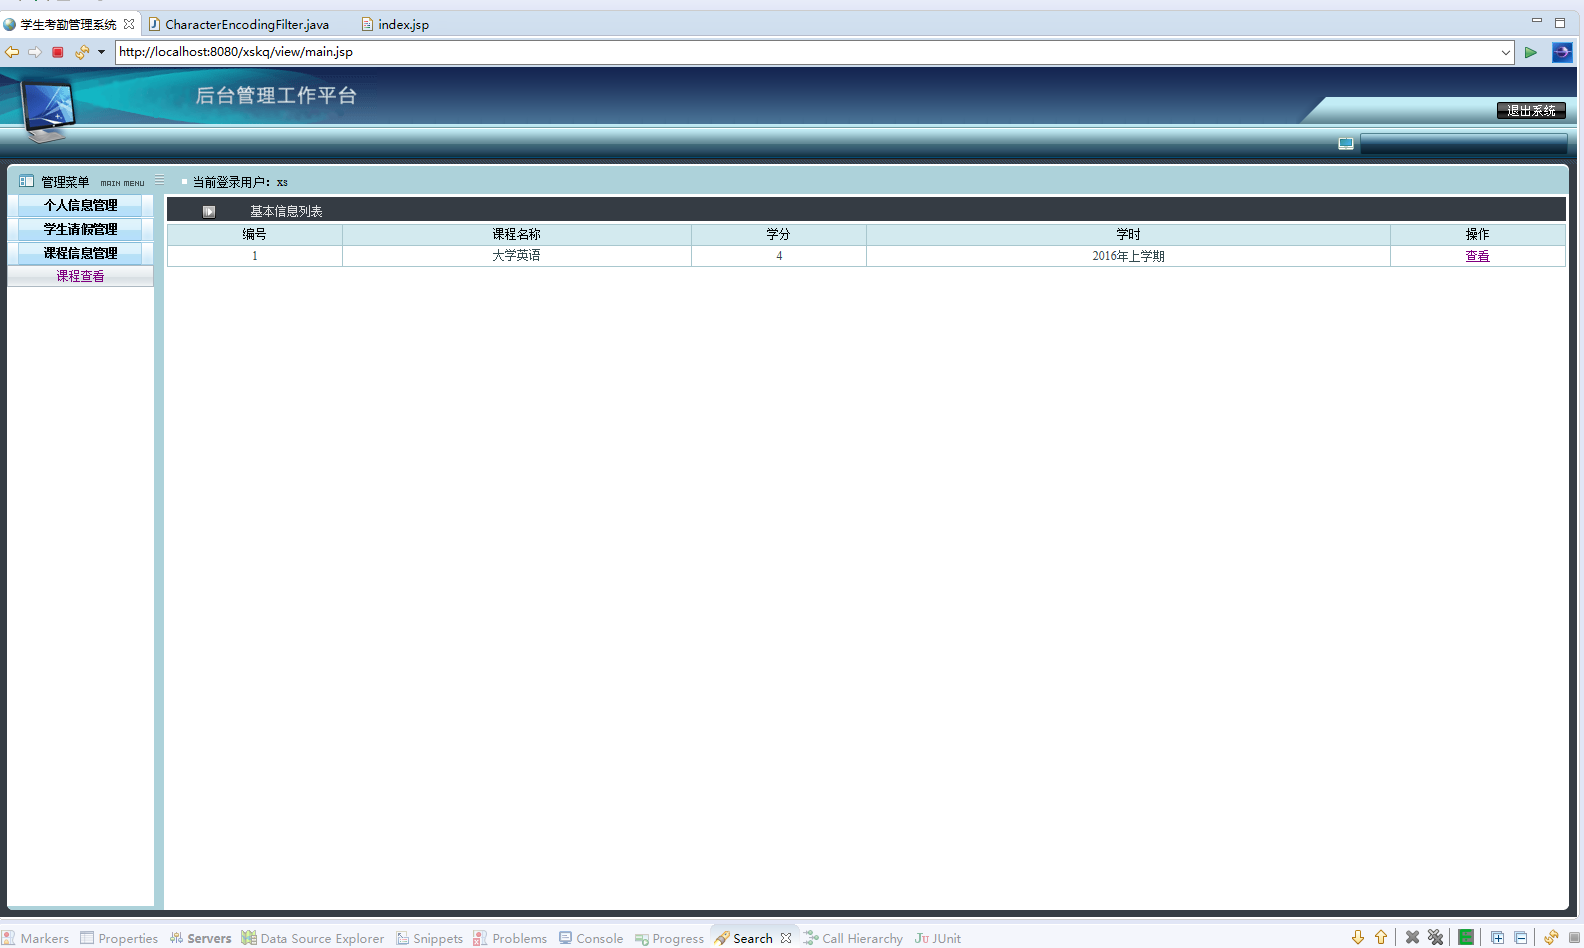
Task: Stop page loading with the red stop icon
Action: click(58, 52)
